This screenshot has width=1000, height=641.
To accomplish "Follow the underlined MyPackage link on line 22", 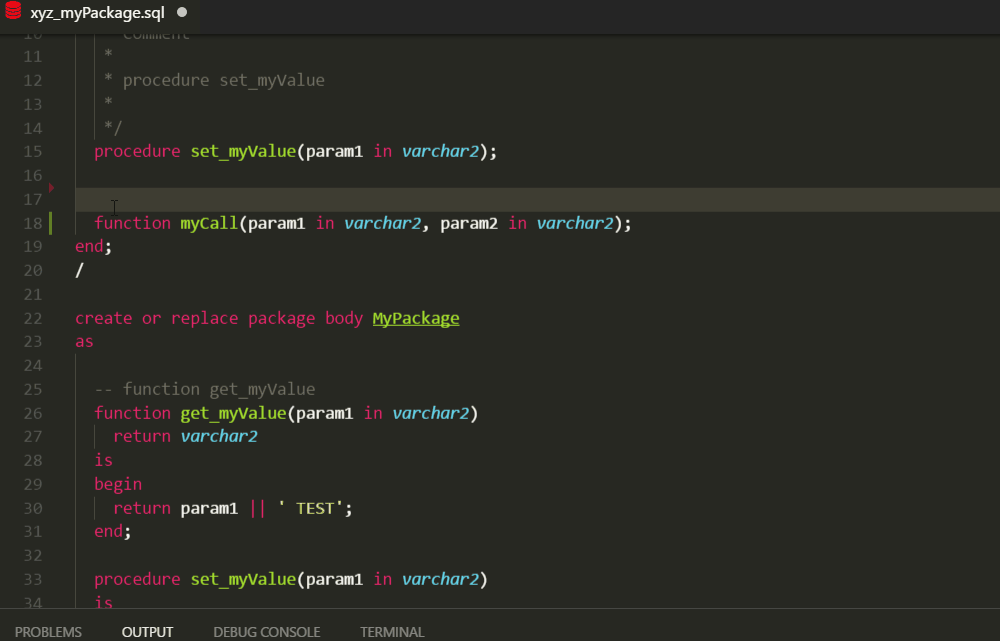I will [x=416, y=318].
